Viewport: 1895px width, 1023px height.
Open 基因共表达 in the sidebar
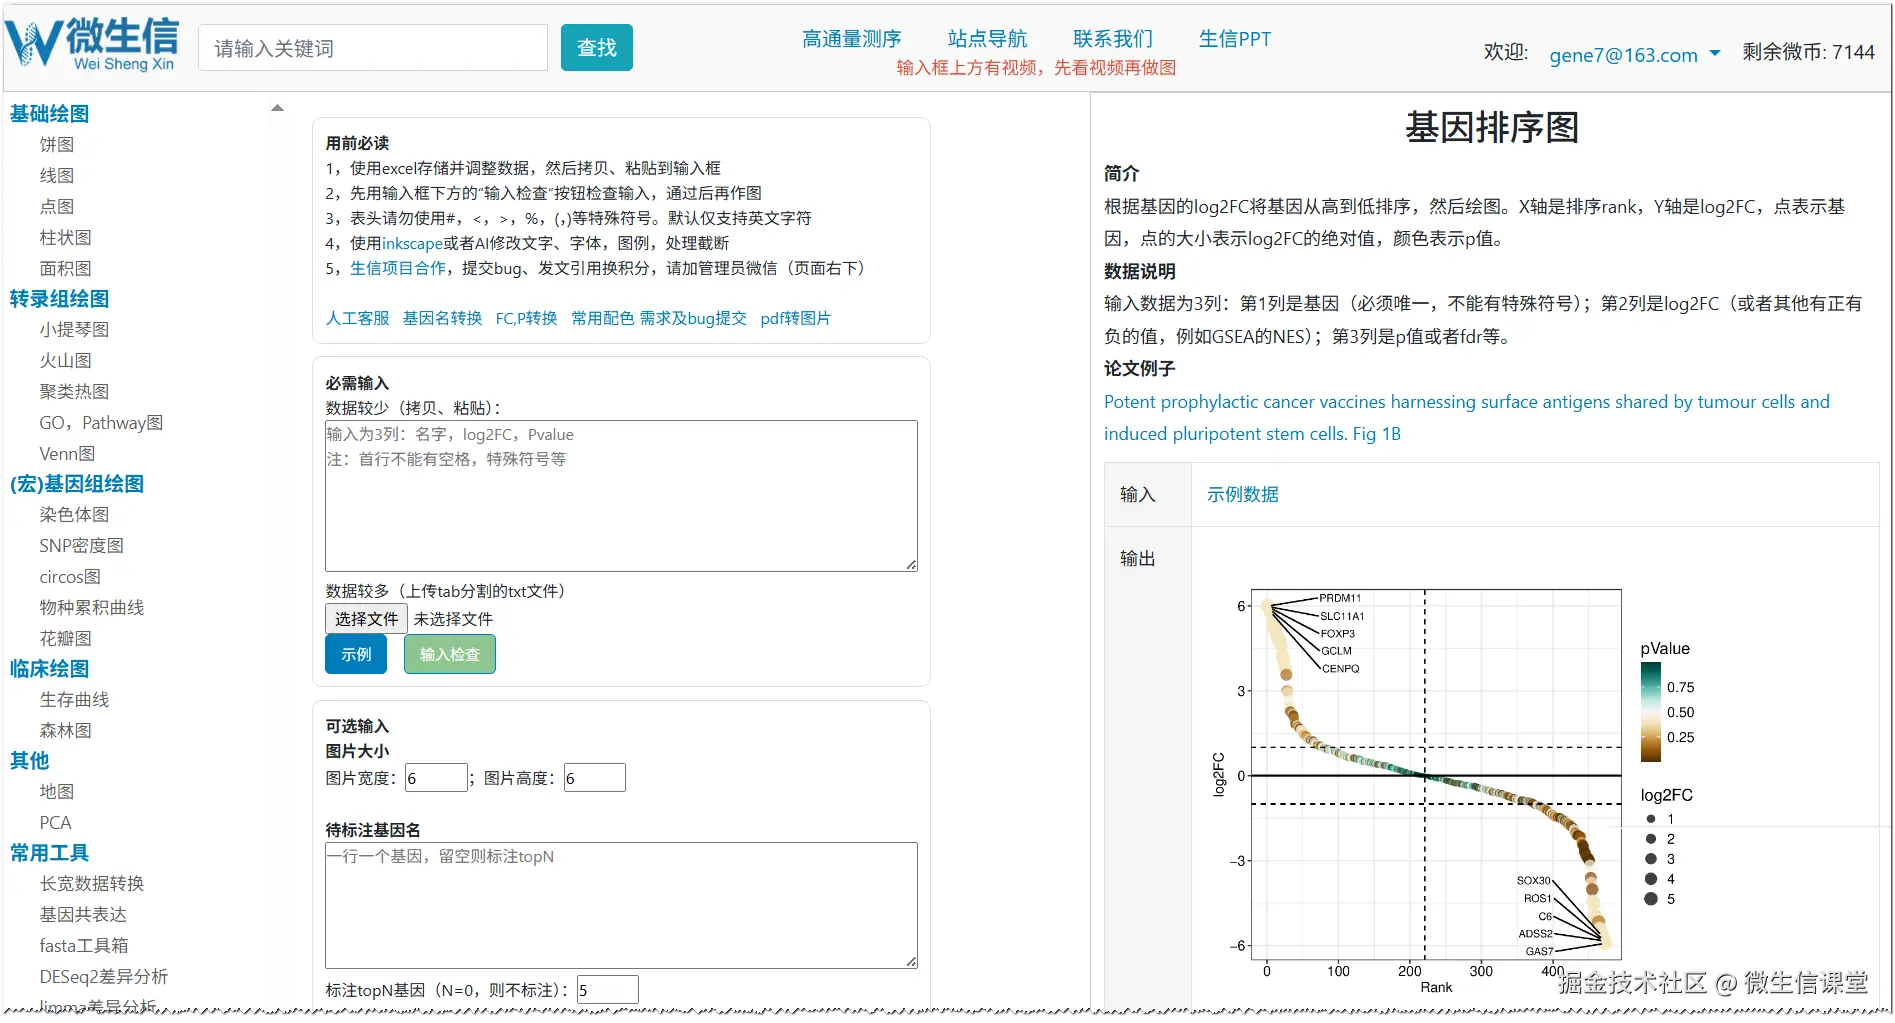click(84, 915)
